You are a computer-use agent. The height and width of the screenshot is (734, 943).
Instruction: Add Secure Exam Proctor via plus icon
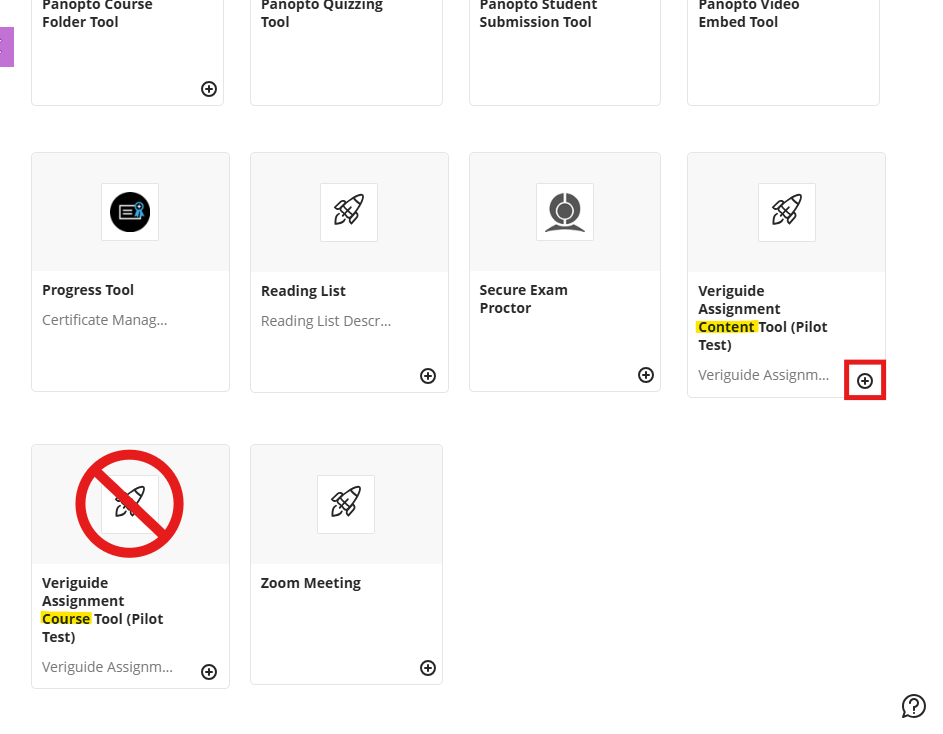coord(646,375)
